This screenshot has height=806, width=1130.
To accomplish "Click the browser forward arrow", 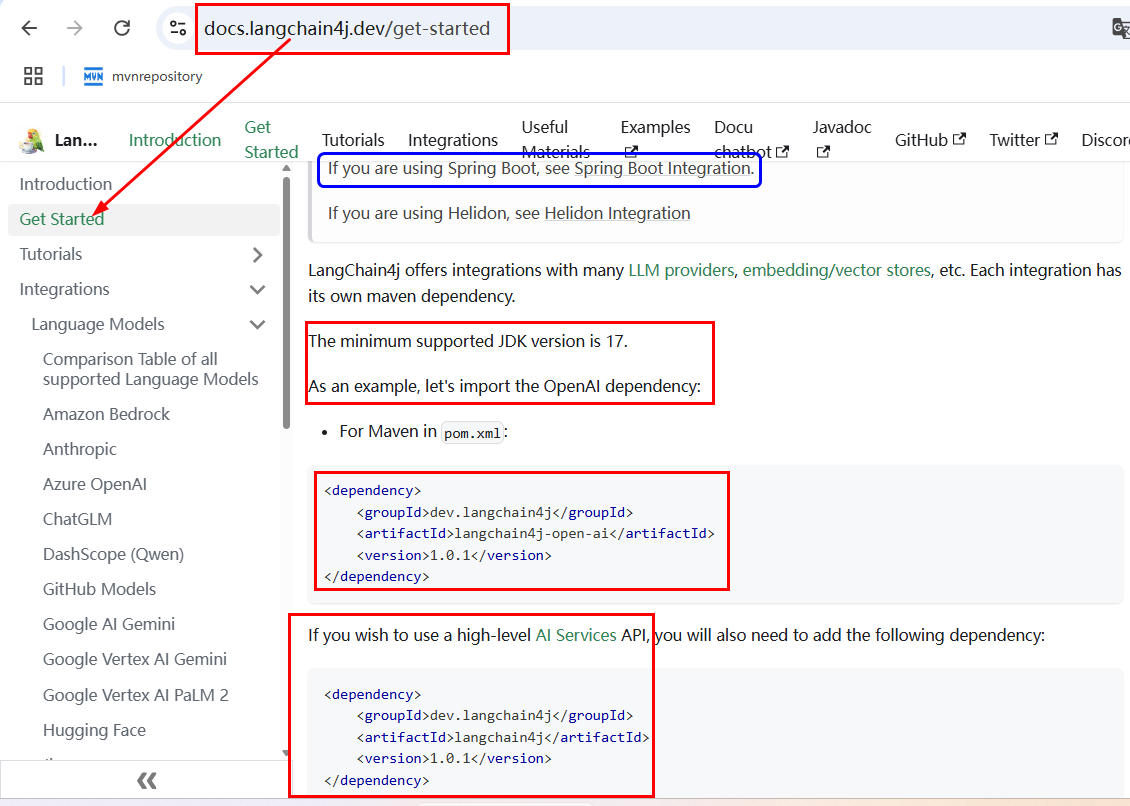I will tap(74, 28).
